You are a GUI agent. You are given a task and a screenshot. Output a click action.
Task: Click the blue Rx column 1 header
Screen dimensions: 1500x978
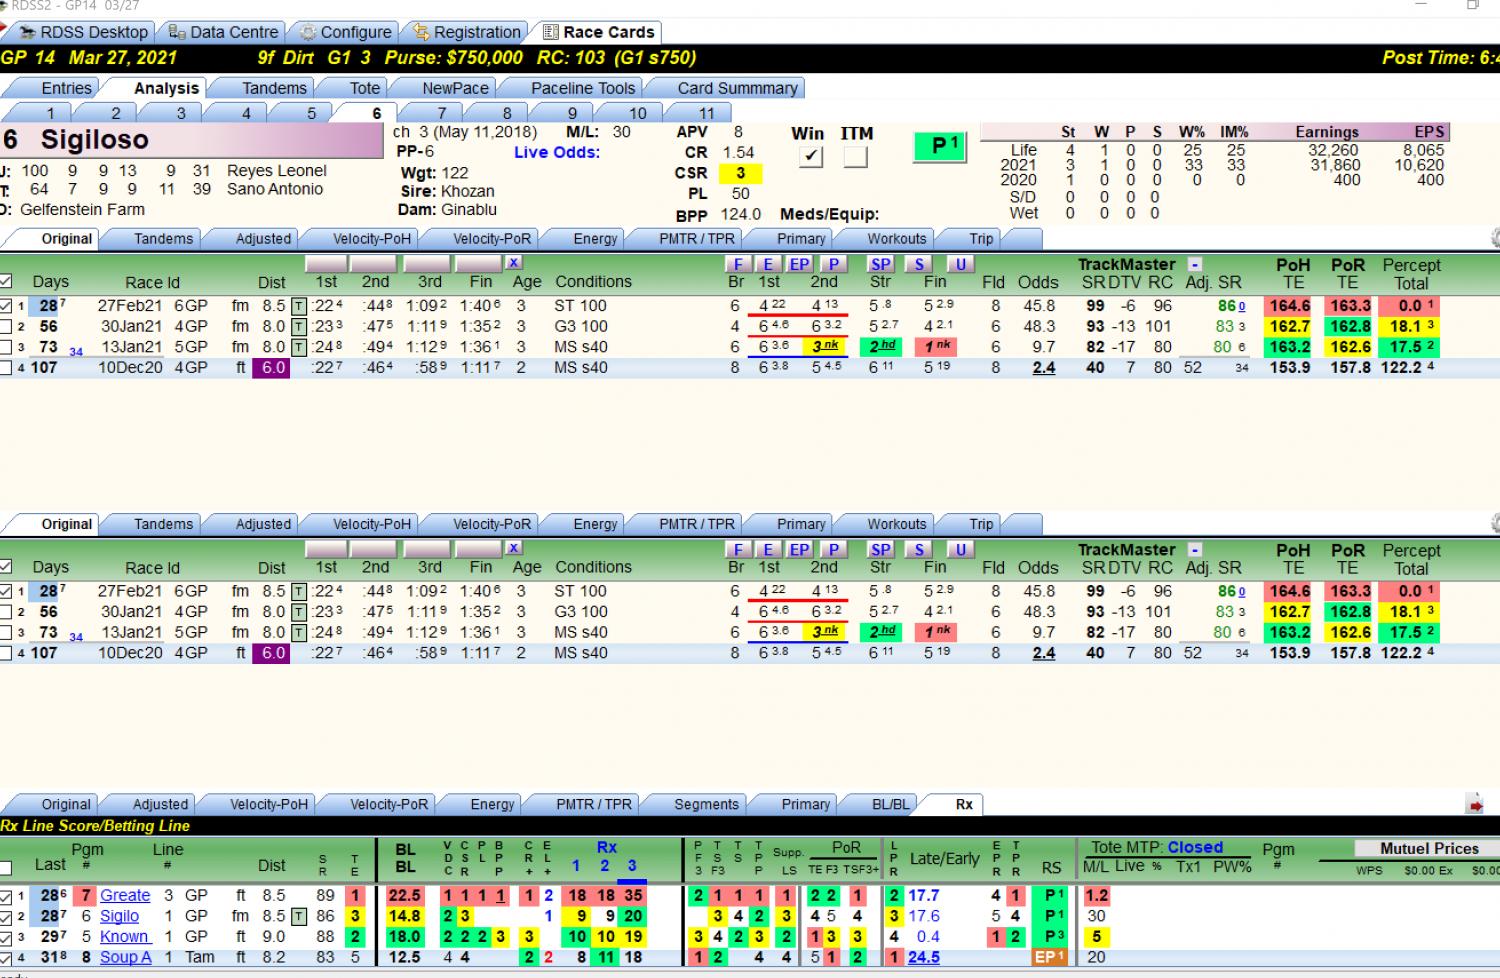click(576, 866)
